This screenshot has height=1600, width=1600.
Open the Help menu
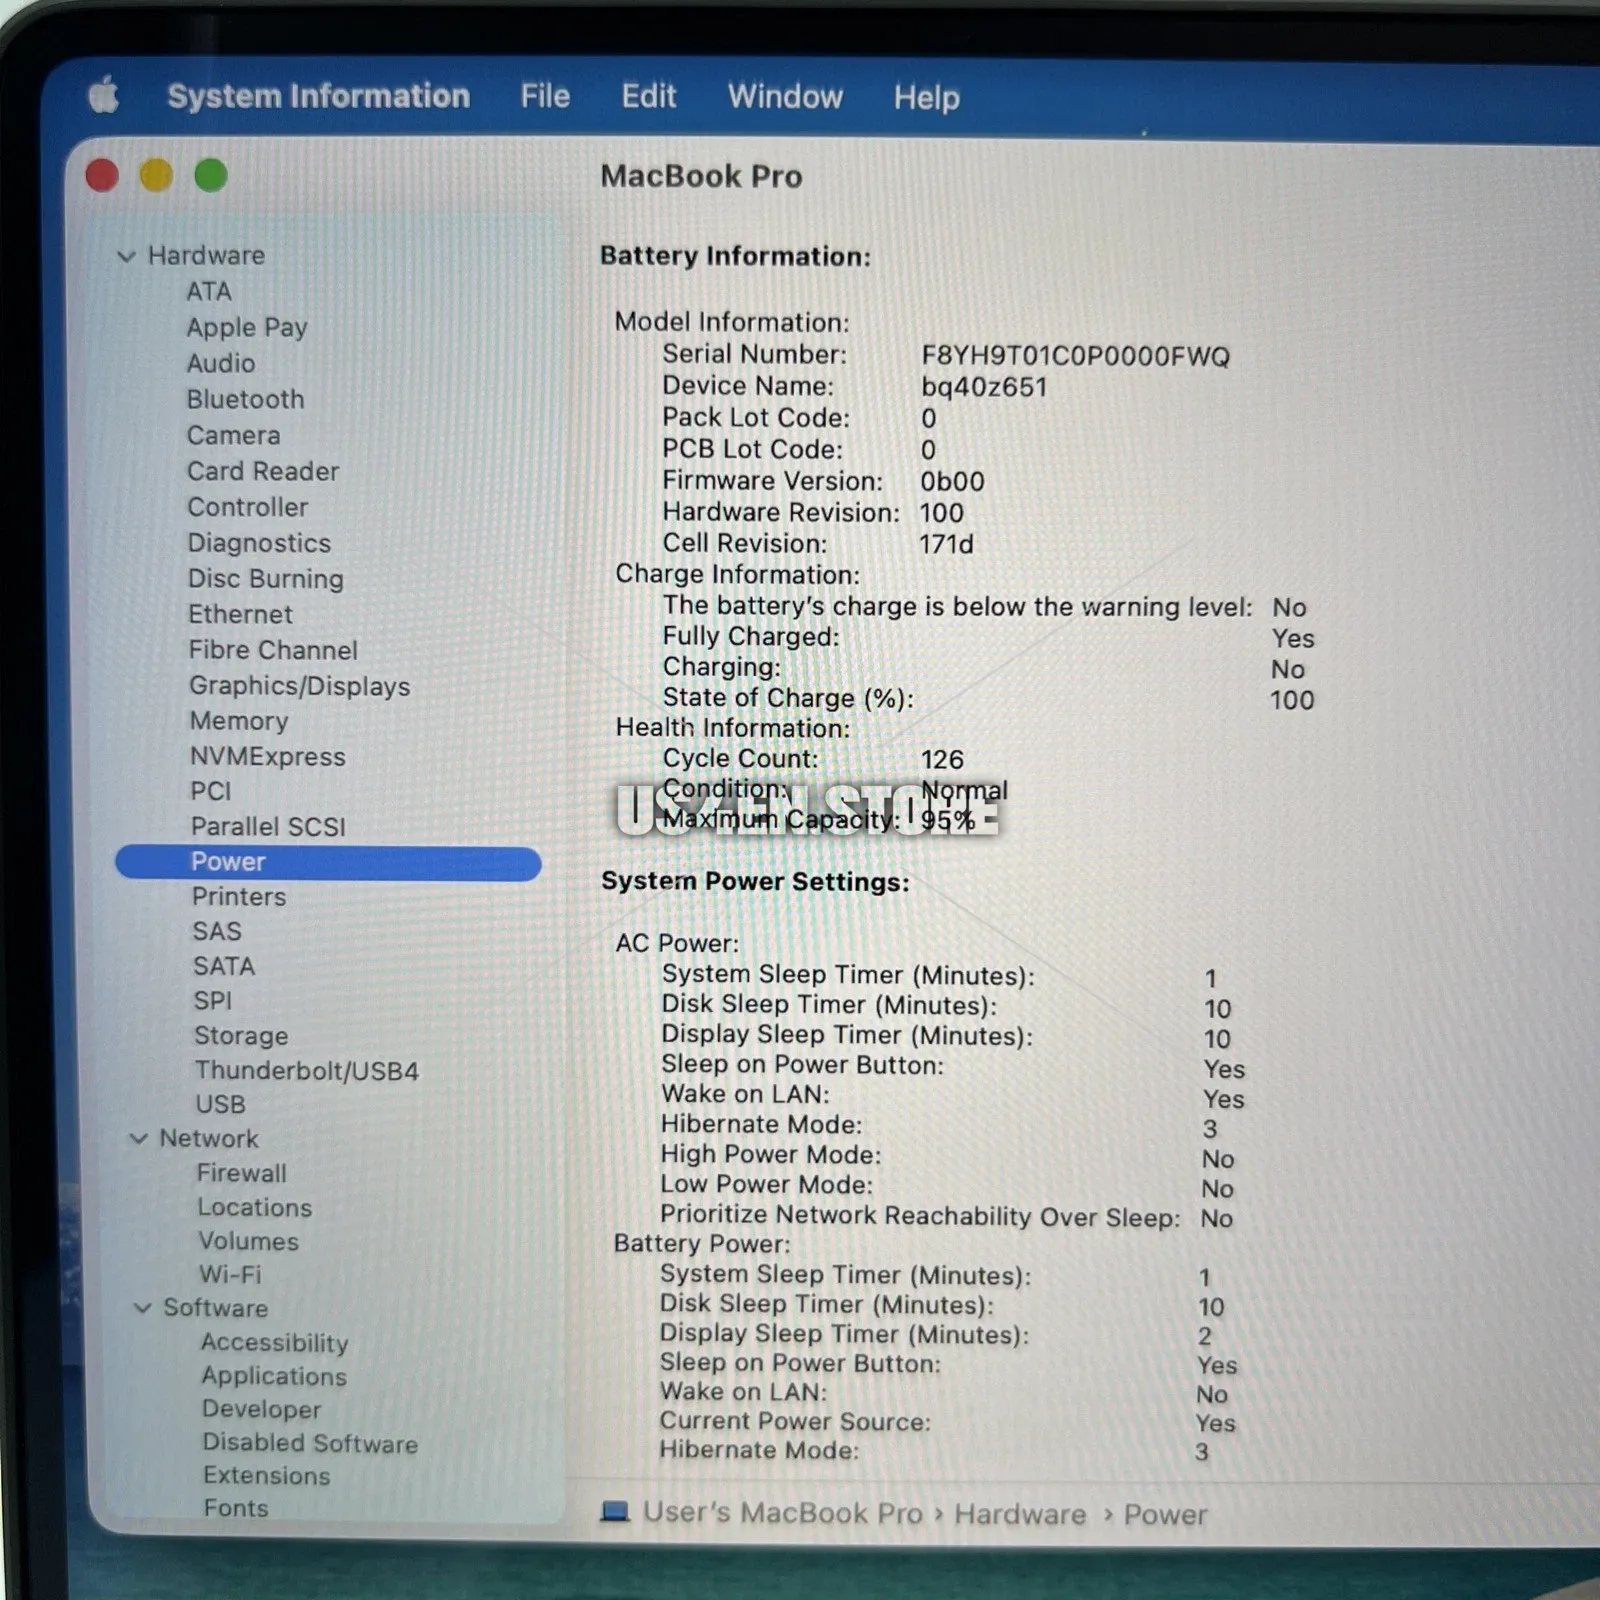926,98
